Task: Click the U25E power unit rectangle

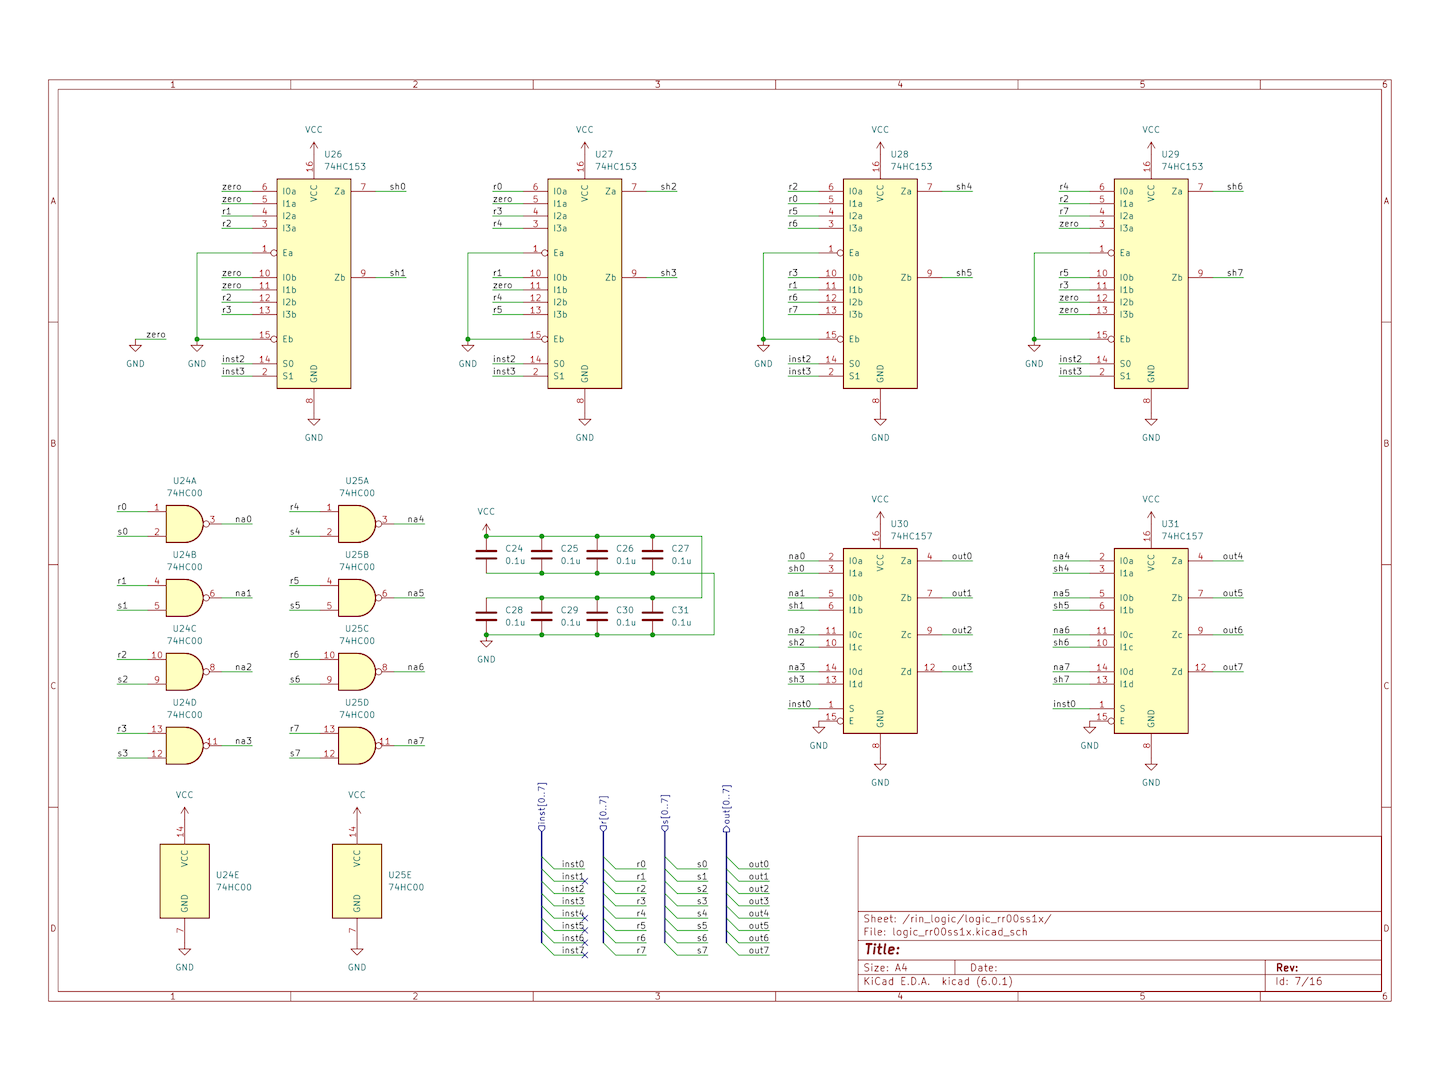Action: (357, 881)
